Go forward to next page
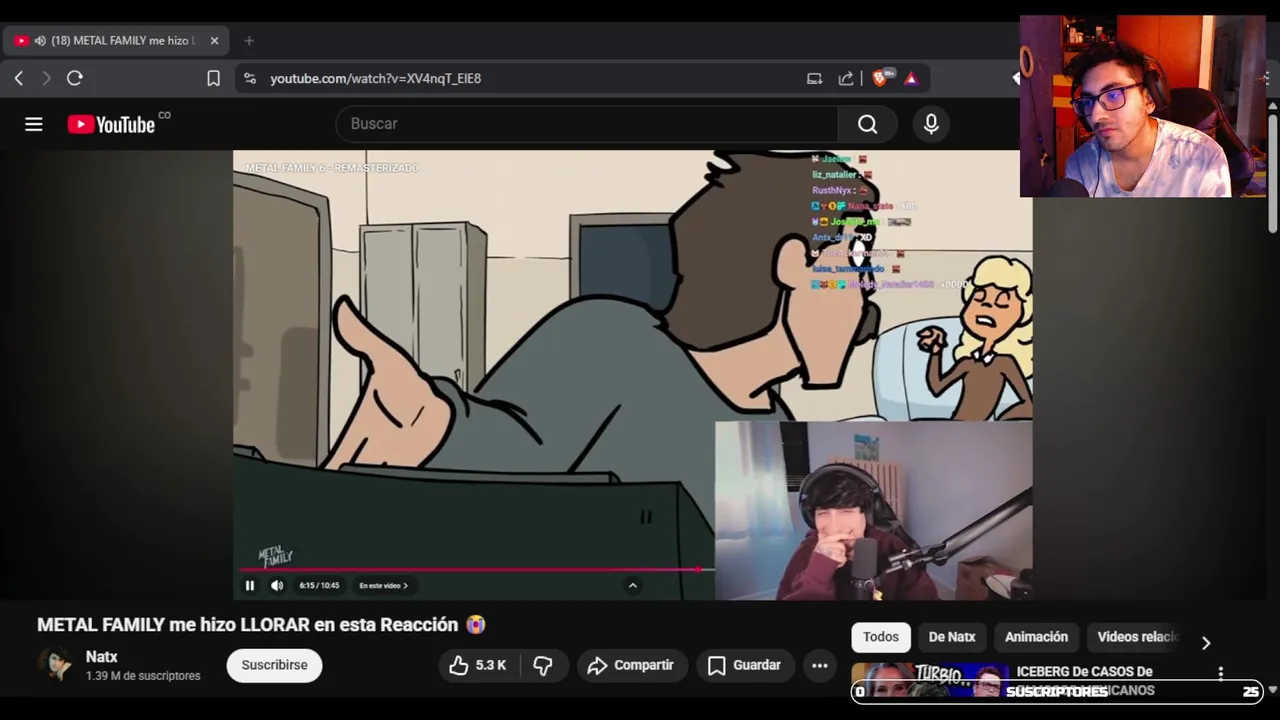1280x720 pixels. tap(46, 78)
